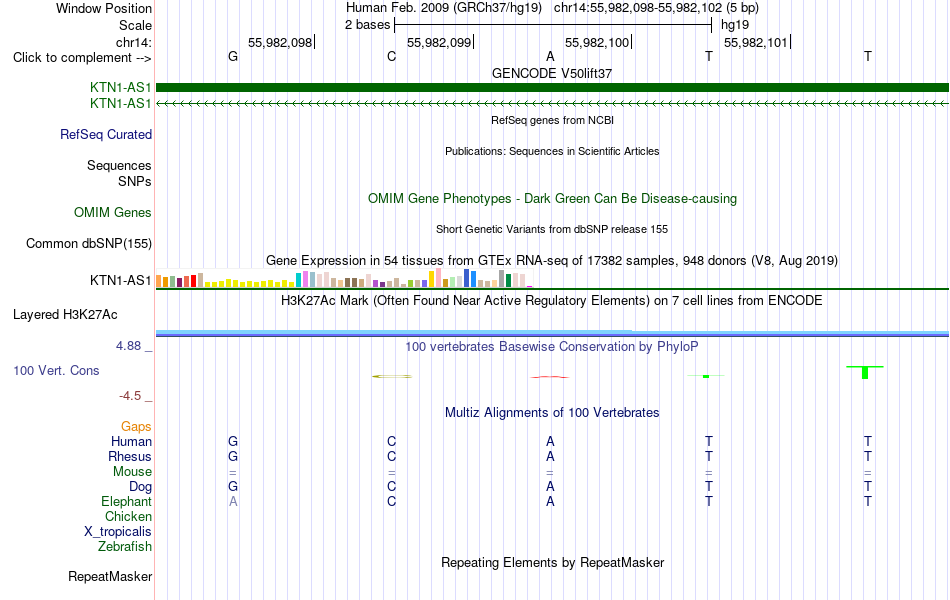Open 'Repeating Elements by RepeatMasker' track title
Screen dimensions: 950x600
[x=552, y=562]
